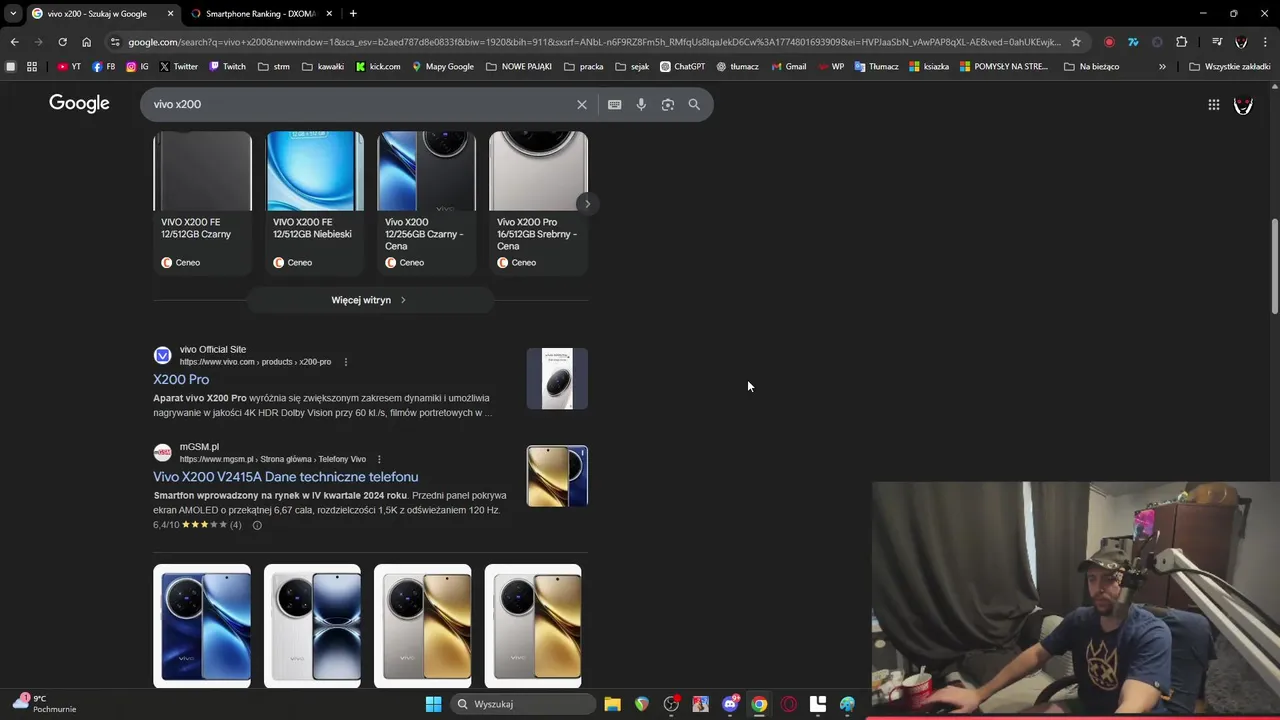Open Discord from the taskbar
Screen dimensions: 1280x720
(x=730, y=704)
